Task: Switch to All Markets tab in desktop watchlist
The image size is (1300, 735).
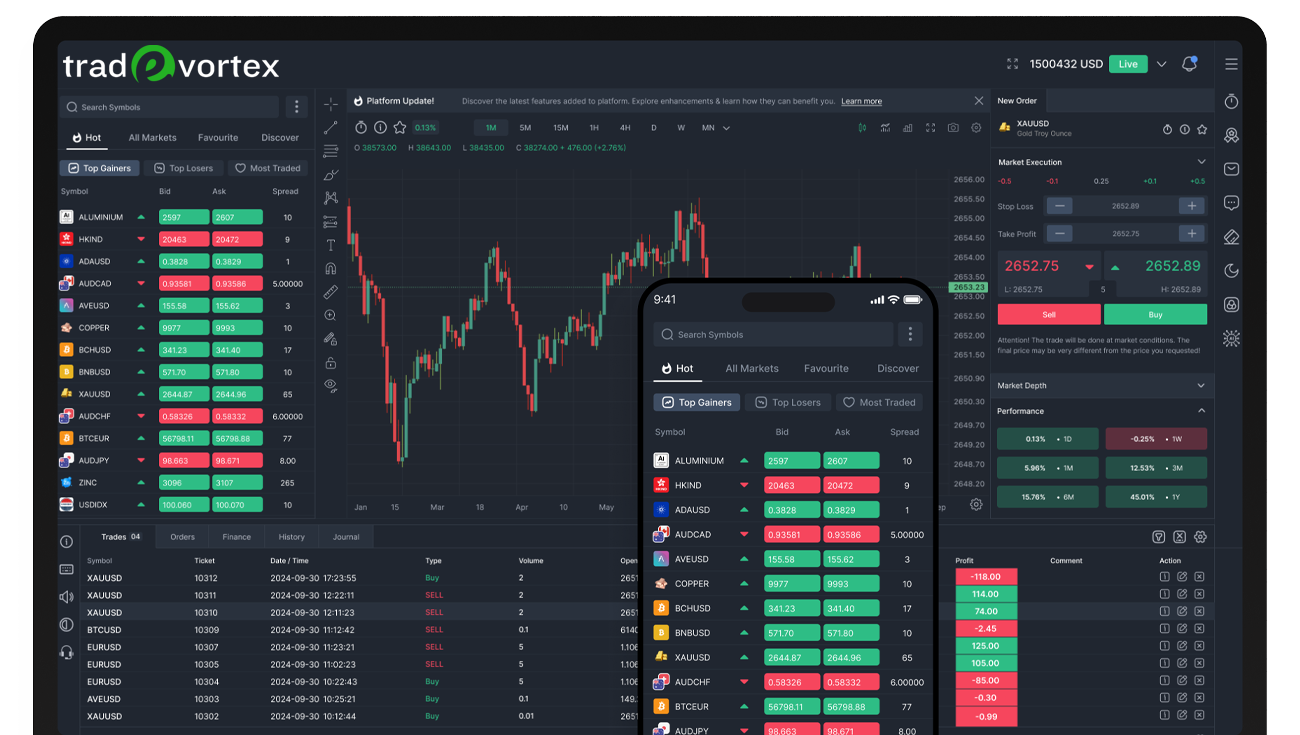Action: [152, 138]
